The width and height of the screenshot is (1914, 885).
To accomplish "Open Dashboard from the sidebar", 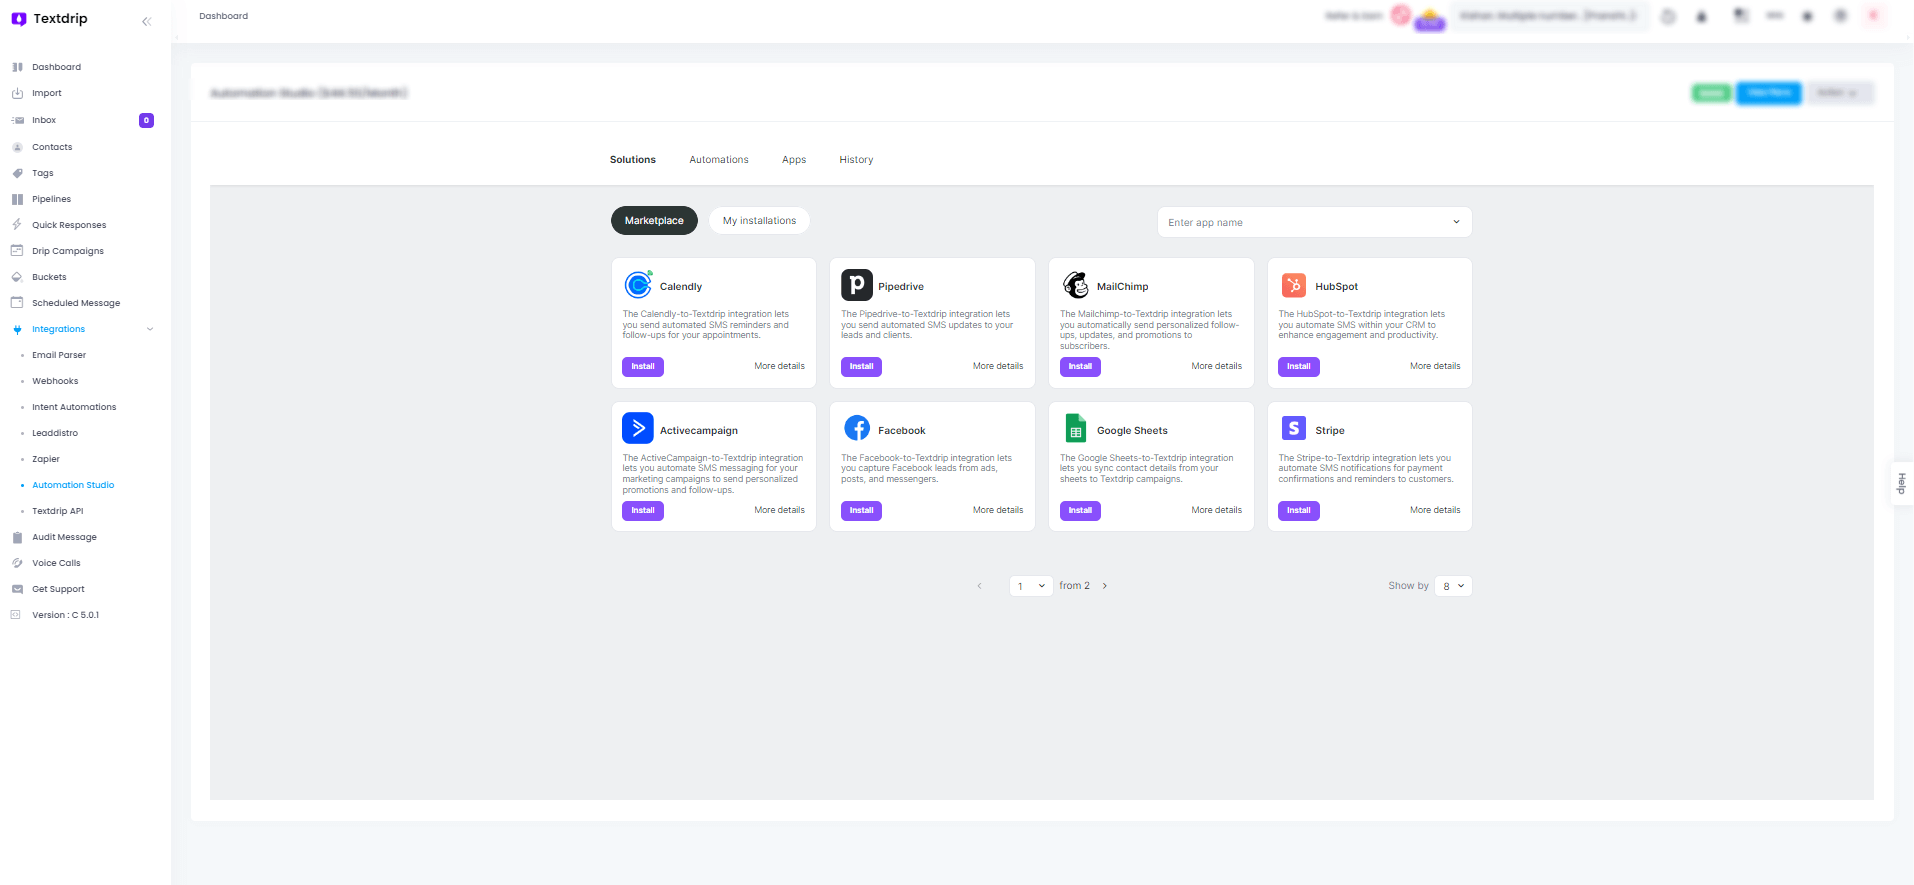I will (x=56, y=67).
